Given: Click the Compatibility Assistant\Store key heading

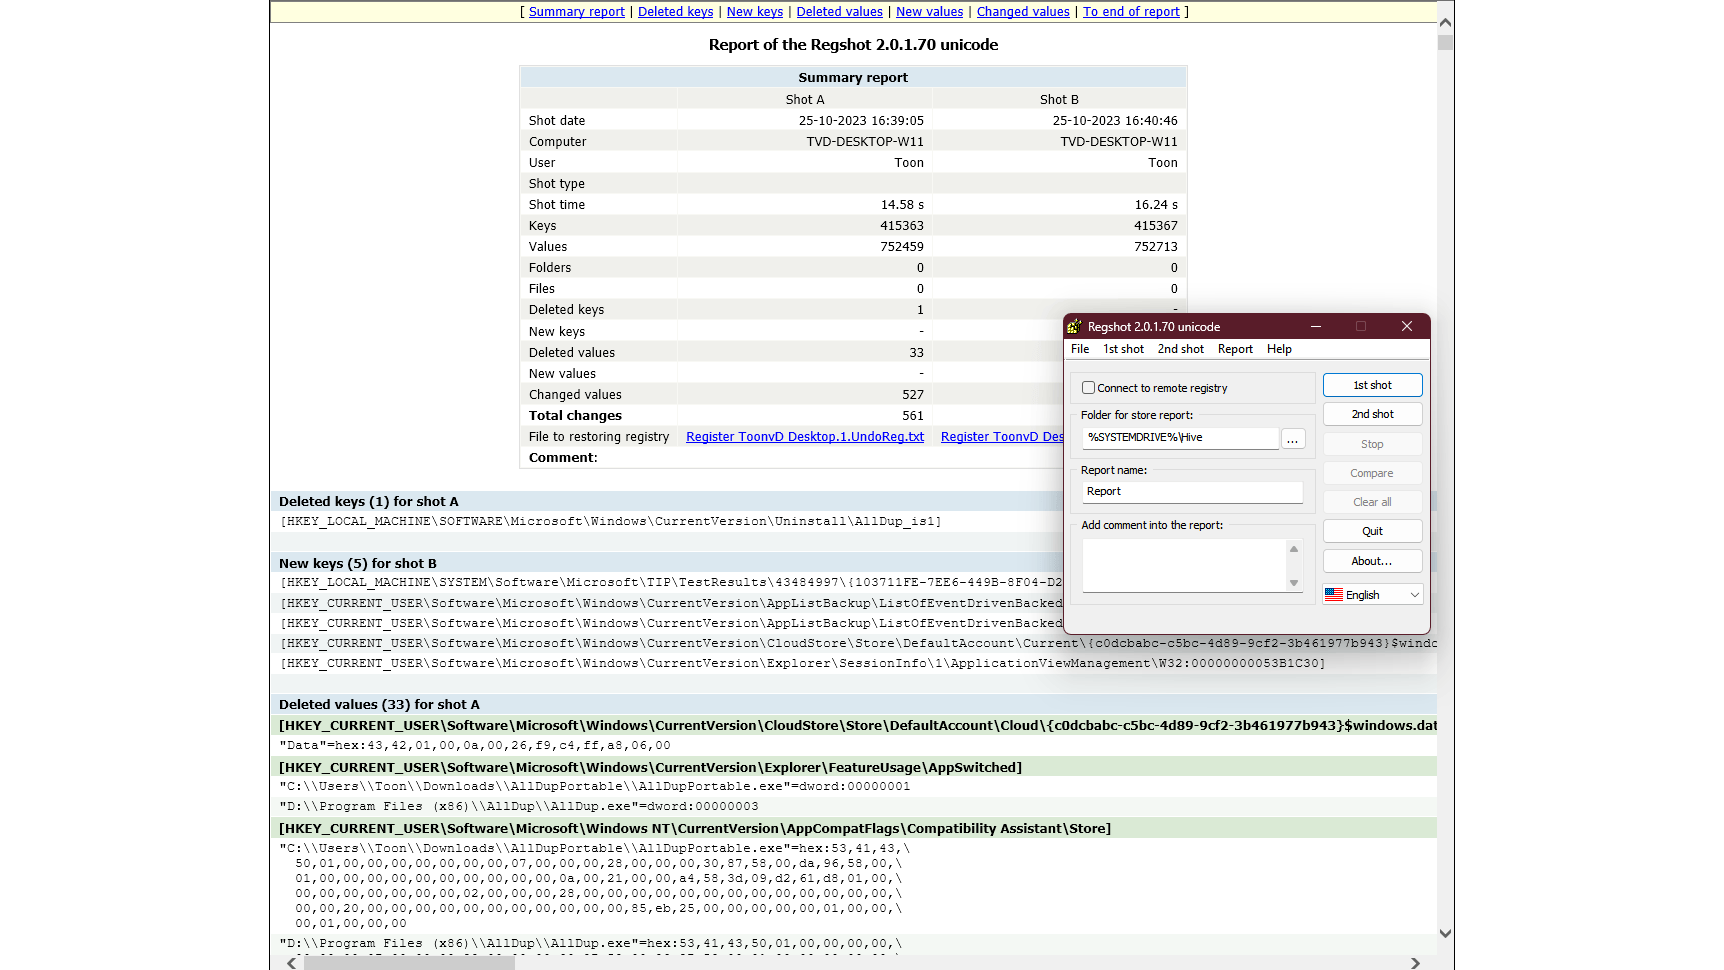Looking at the screenshot, I should [x=695, y=829].
